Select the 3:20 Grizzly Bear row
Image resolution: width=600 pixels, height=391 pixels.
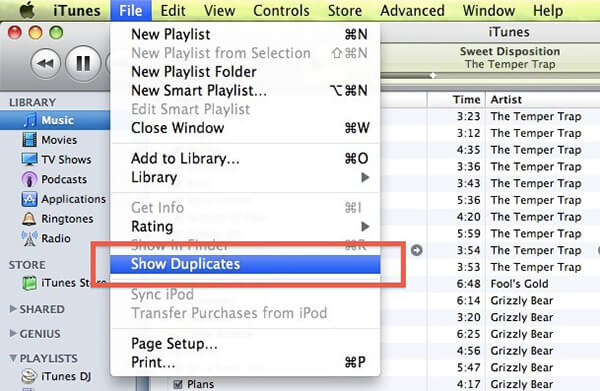[490, 318]
